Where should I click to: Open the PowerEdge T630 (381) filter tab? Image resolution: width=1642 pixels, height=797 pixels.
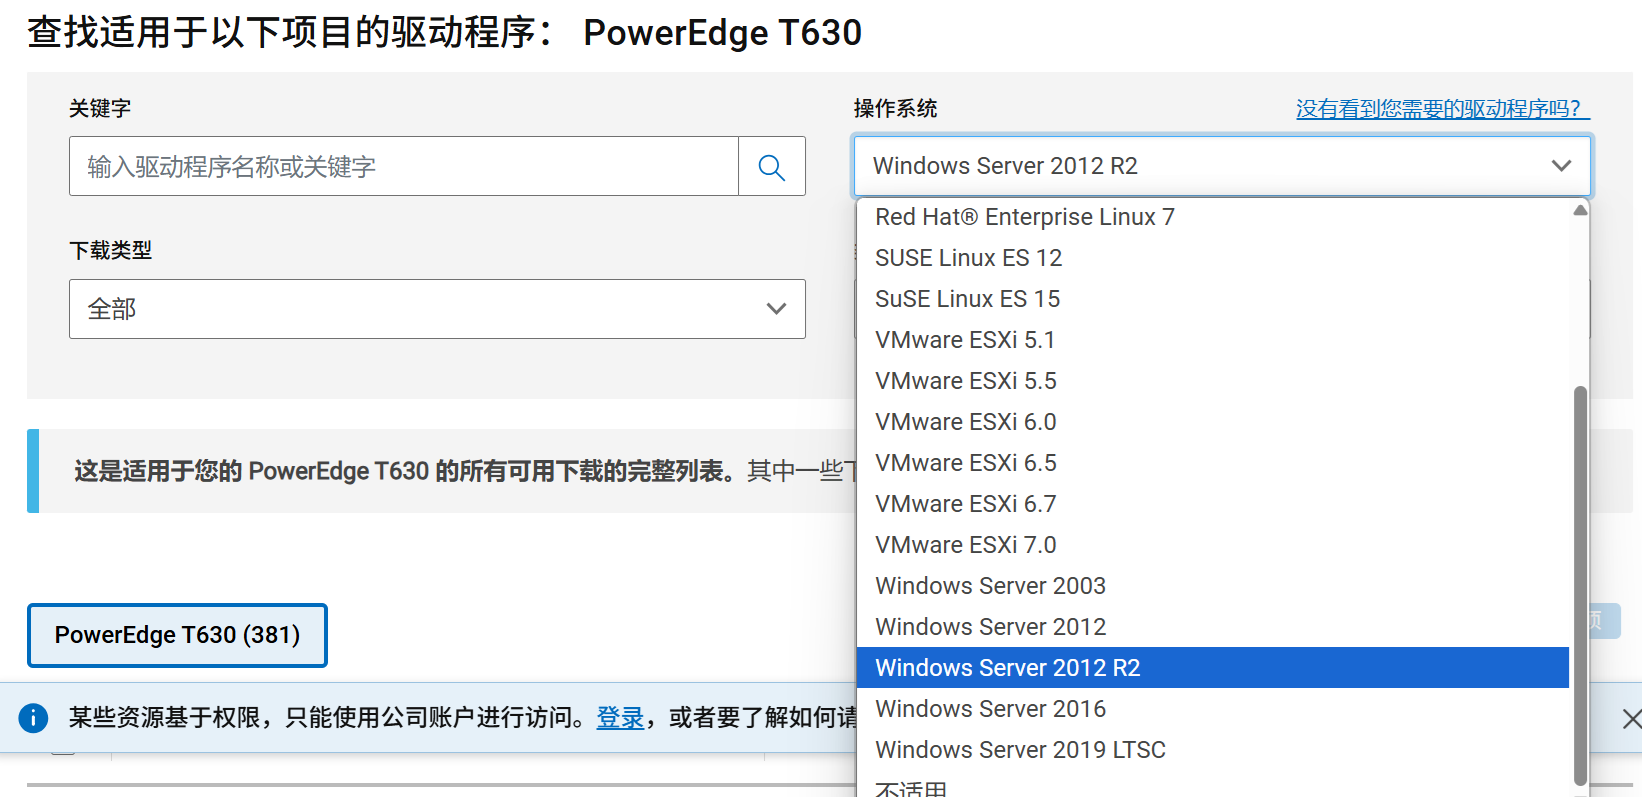point(177,635)
